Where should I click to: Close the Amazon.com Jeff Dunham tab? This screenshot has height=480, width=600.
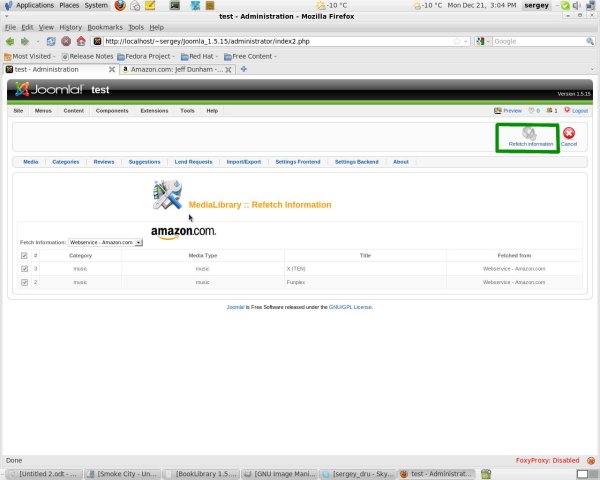click(228, 69)
